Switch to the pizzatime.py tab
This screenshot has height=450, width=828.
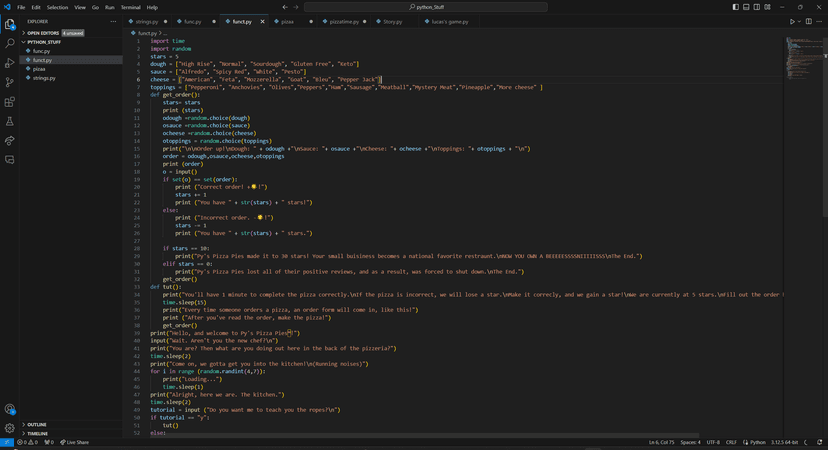[x=343, y=21]
